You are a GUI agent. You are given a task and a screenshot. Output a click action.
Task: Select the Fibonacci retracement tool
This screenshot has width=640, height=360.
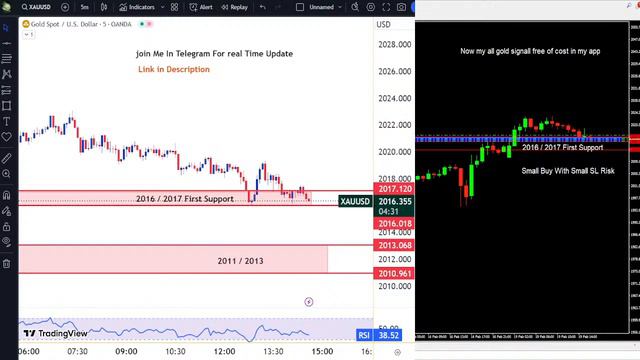pos(6,58)
